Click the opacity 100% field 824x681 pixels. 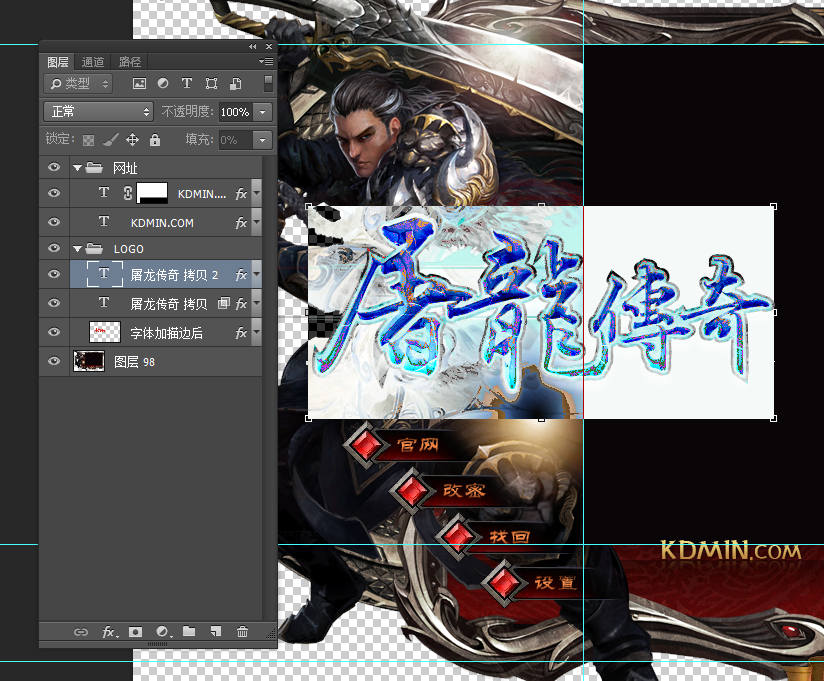pos(235,112)
